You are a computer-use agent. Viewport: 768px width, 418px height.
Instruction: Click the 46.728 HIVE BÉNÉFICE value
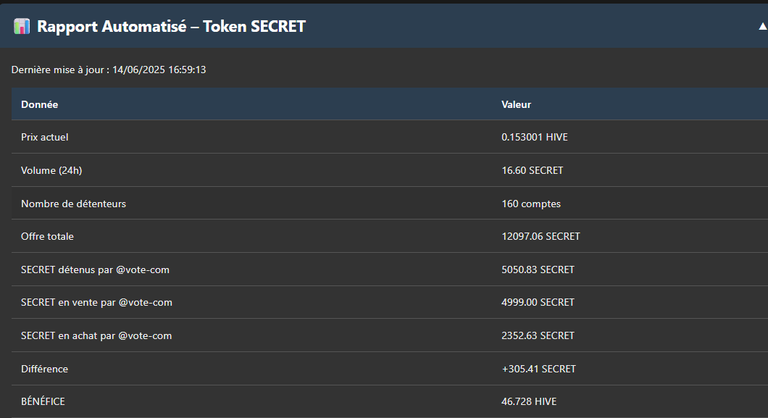(528, 401)
